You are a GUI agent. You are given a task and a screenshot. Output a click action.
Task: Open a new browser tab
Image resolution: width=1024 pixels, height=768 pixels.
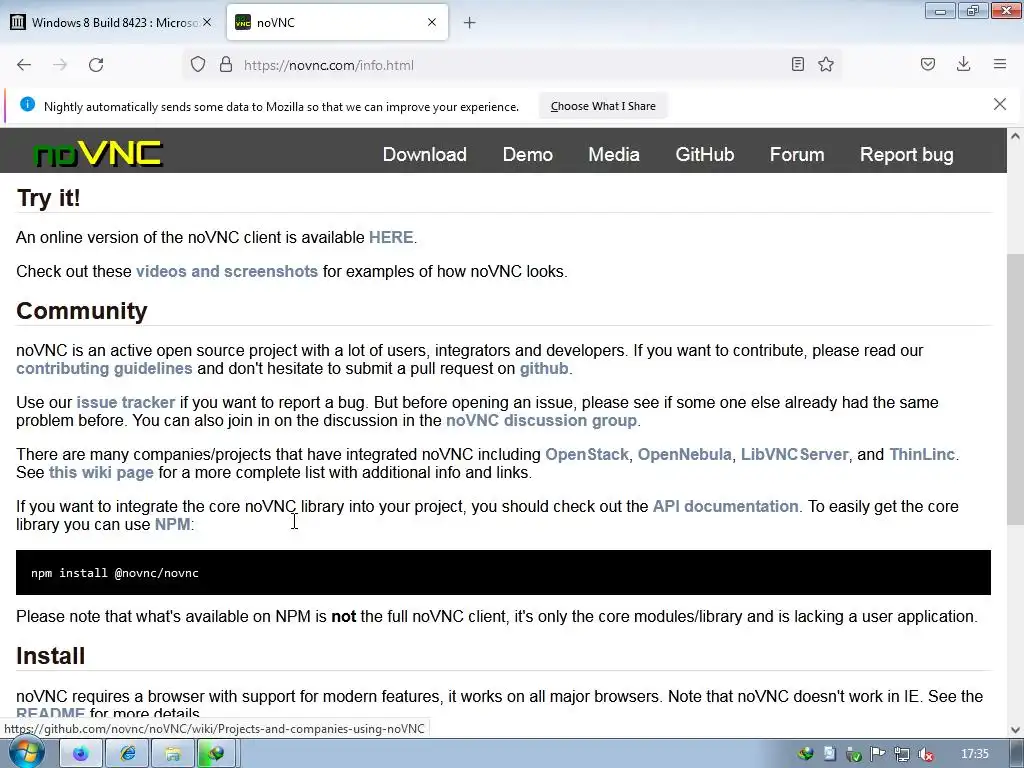pyautogui.click(x=470, y=23)
